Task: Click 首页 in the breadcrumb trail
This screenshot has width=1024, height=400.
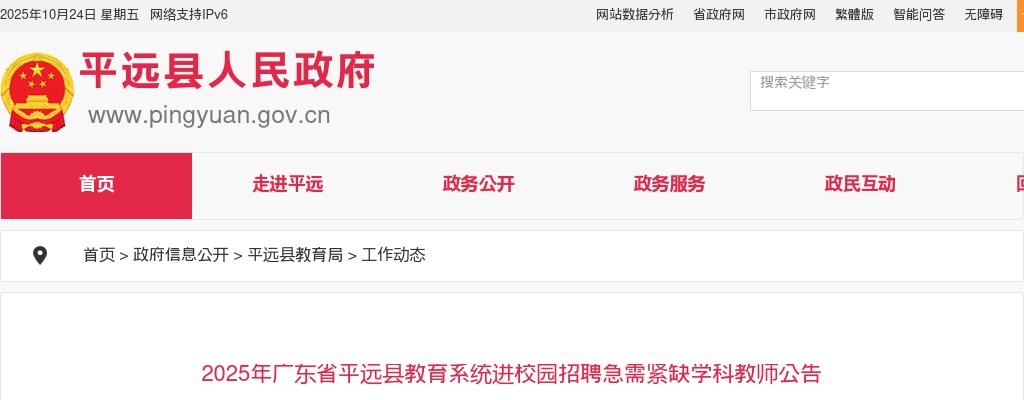Action: [99, 255]
